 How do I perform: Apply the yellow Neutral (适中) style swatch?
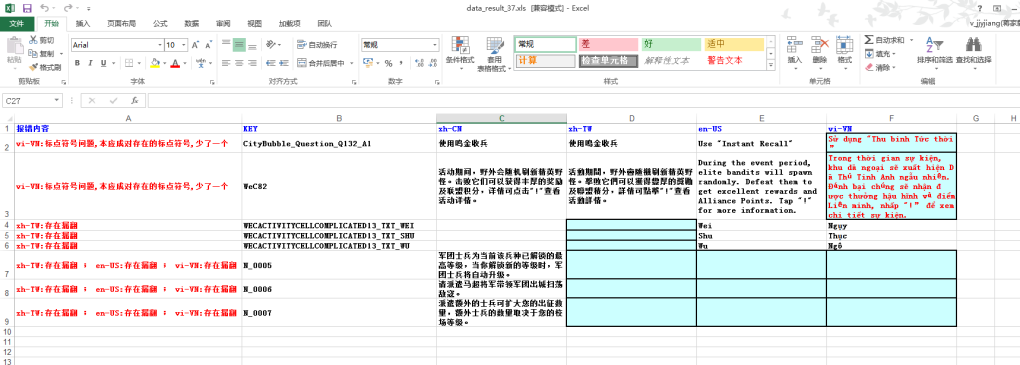pos(734,44)
